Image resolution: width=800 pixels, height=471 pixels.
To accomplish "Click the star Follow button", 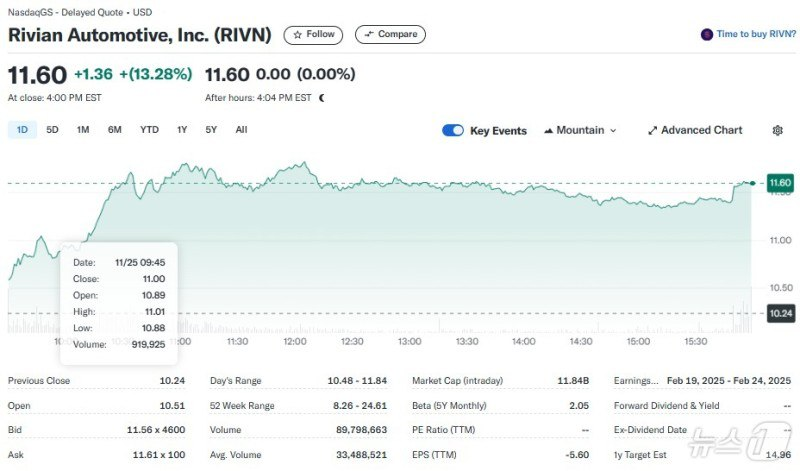I will [x=313, y=35].
